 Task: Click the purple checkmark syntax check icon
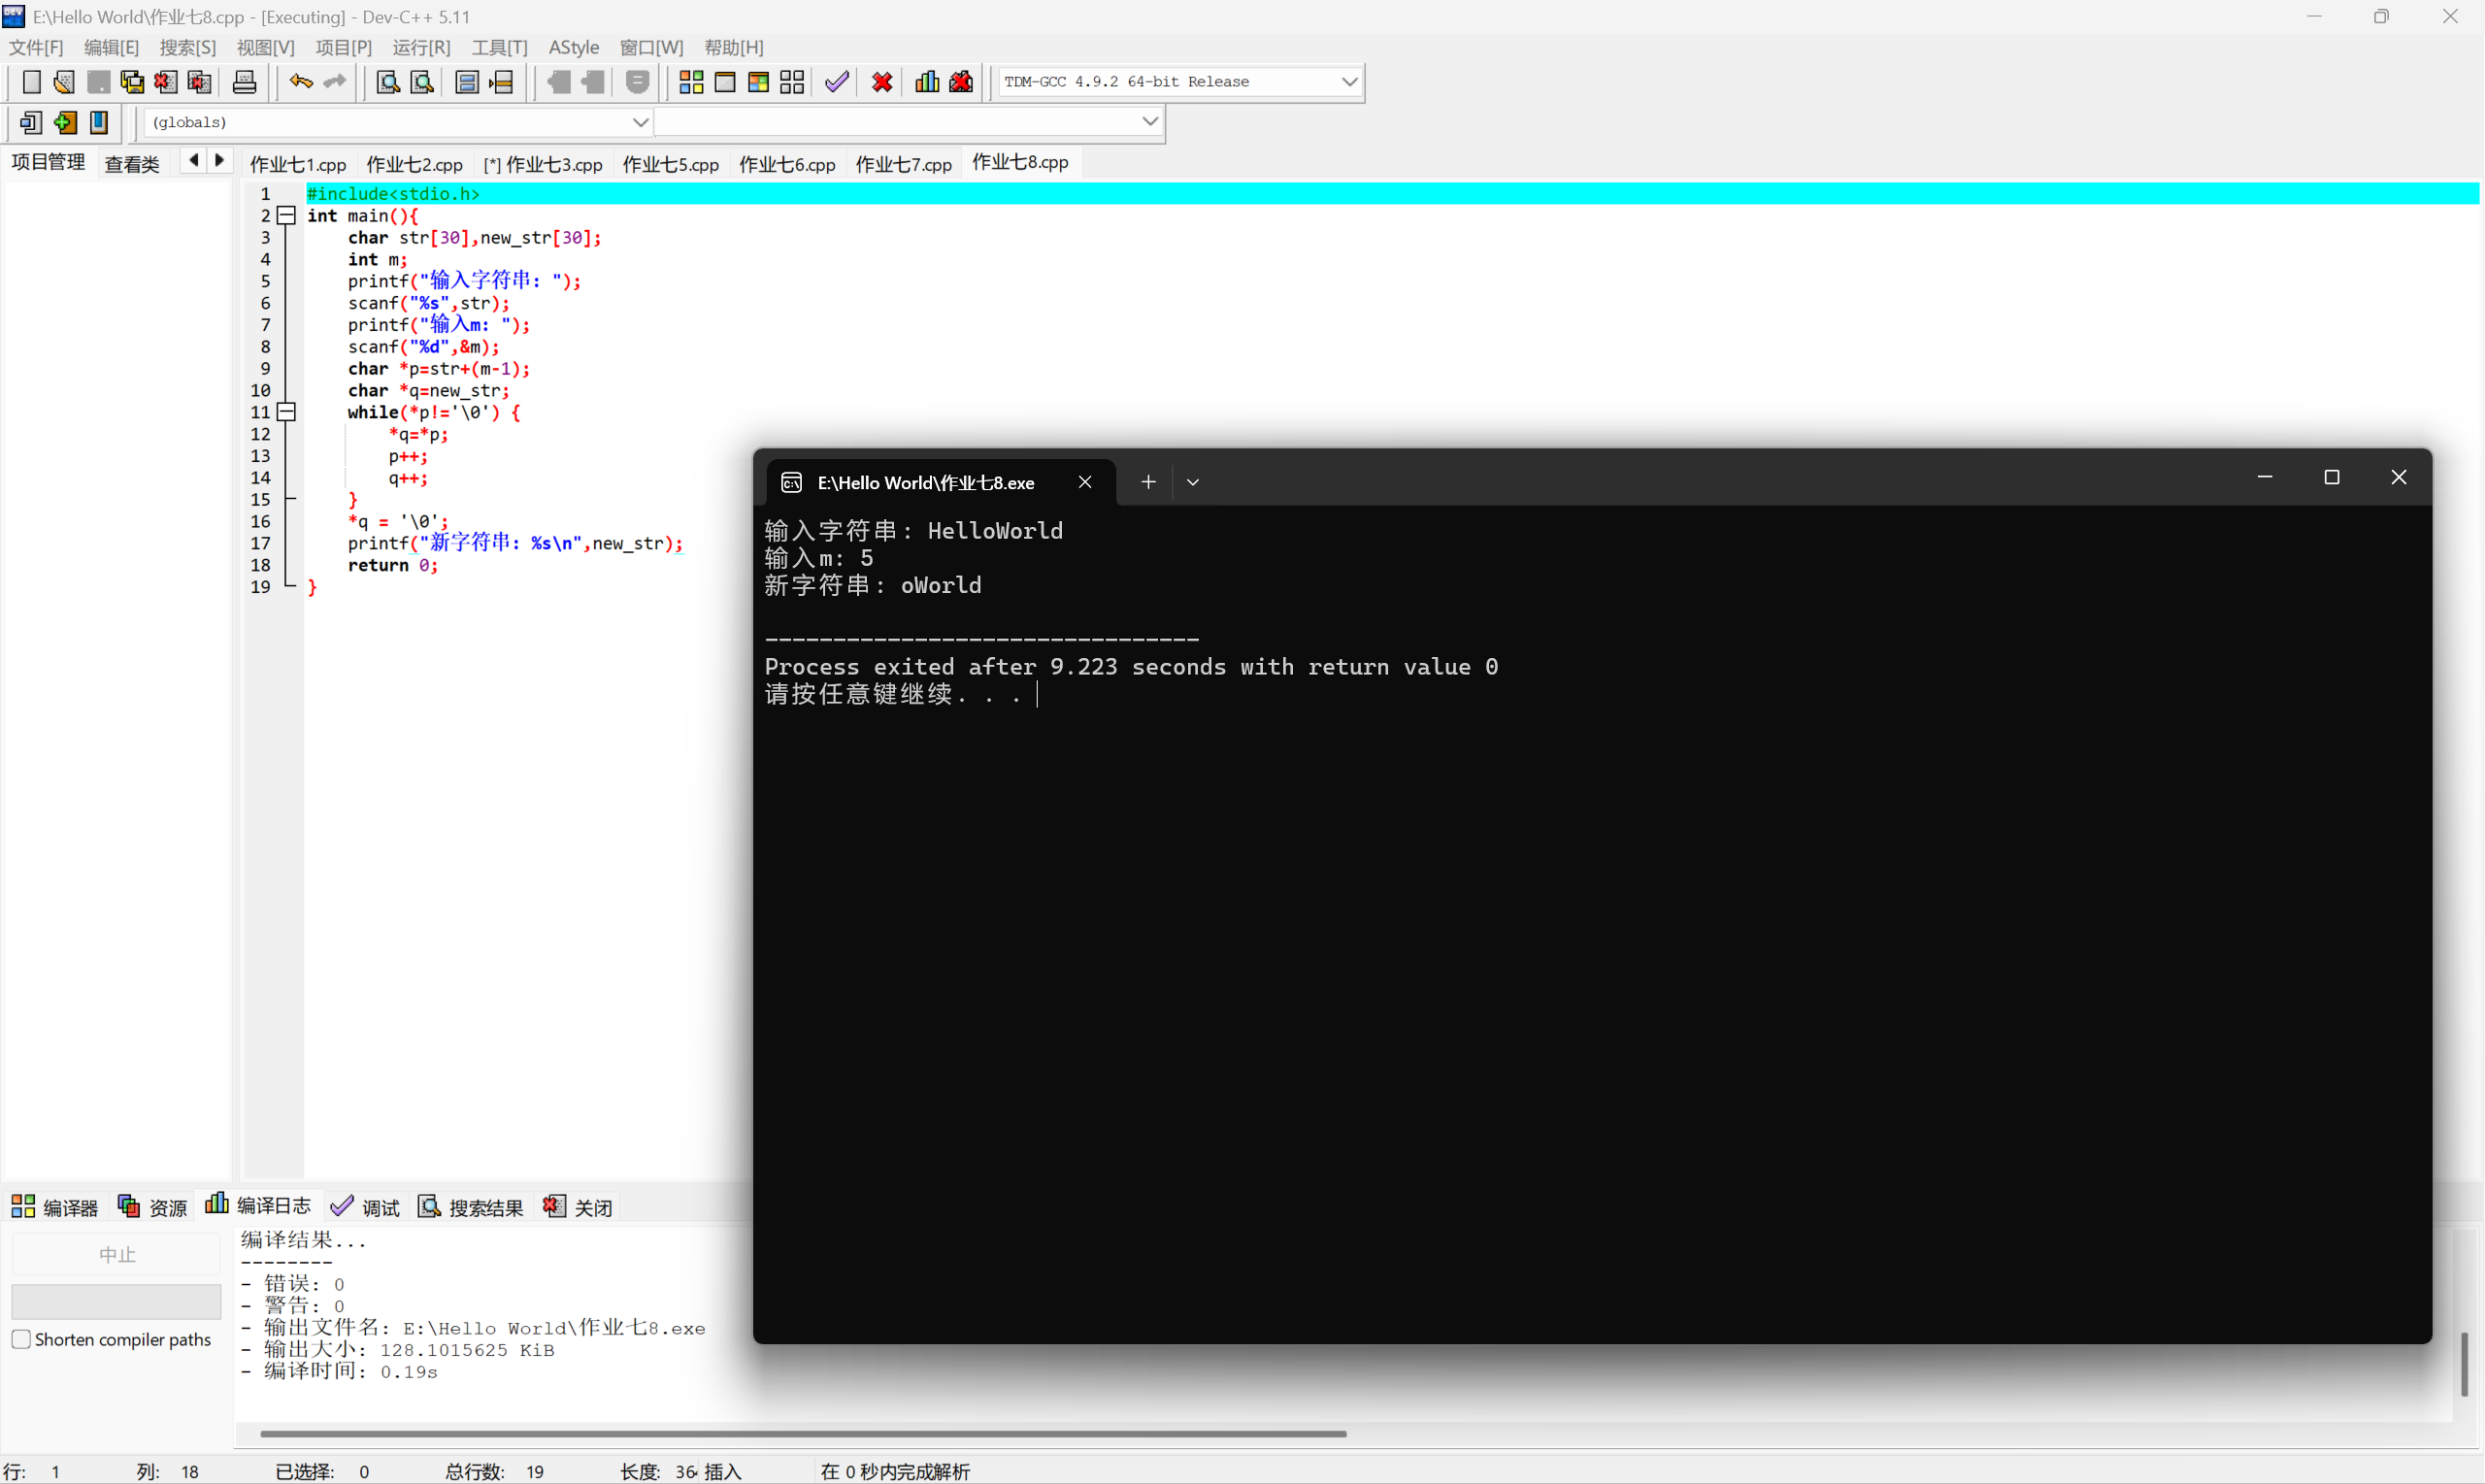point(837,82)
